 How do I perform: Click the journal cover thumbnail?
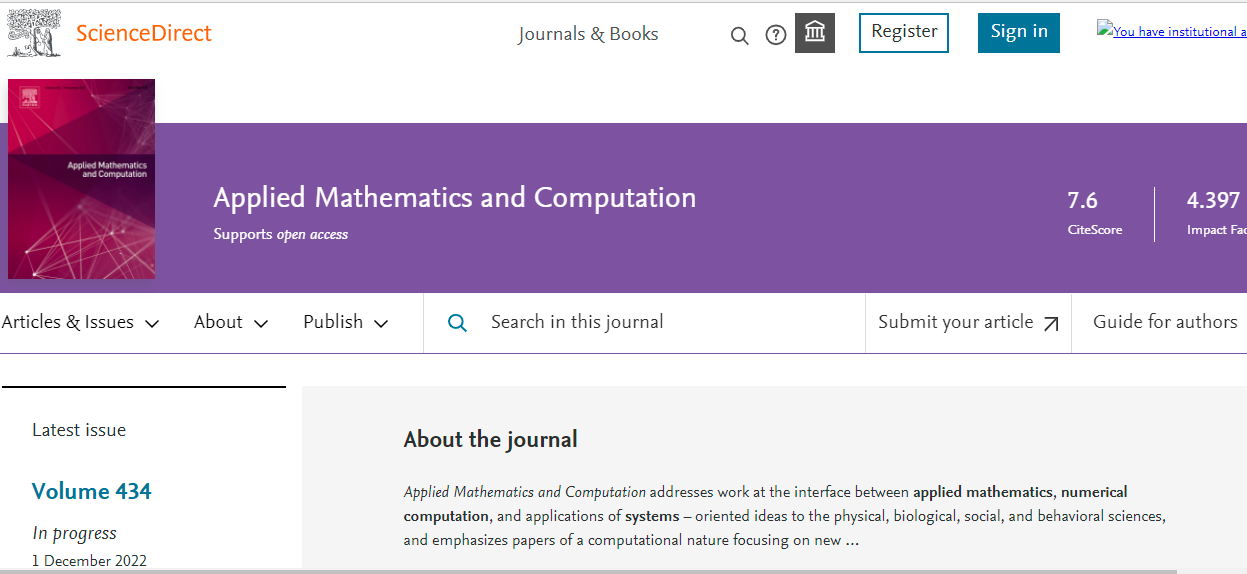coord(81,179)
